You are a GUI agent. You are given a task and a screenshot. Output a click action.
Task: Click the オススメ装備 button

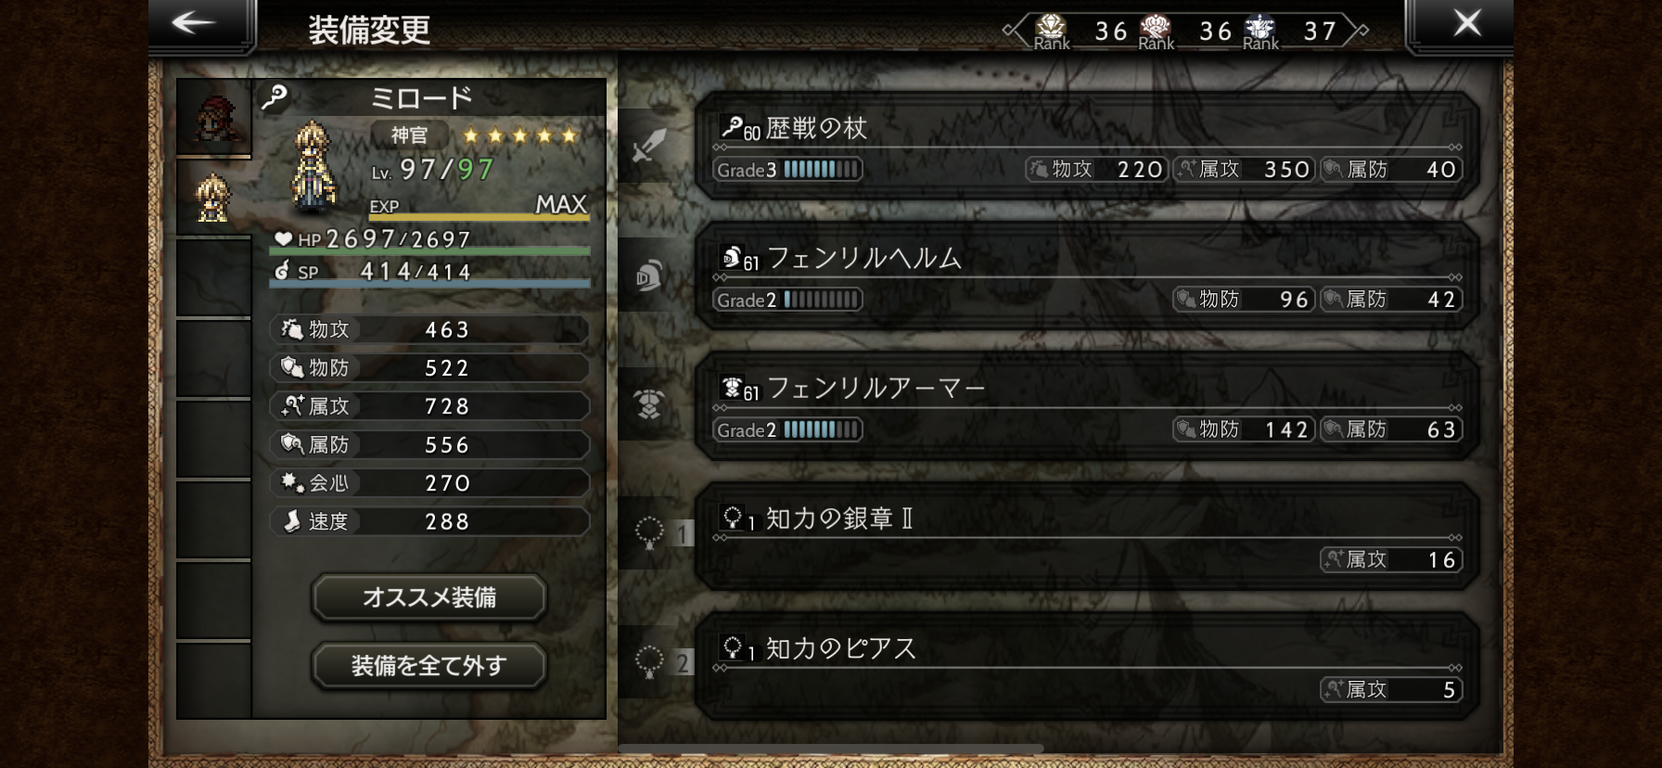(429, 598)
